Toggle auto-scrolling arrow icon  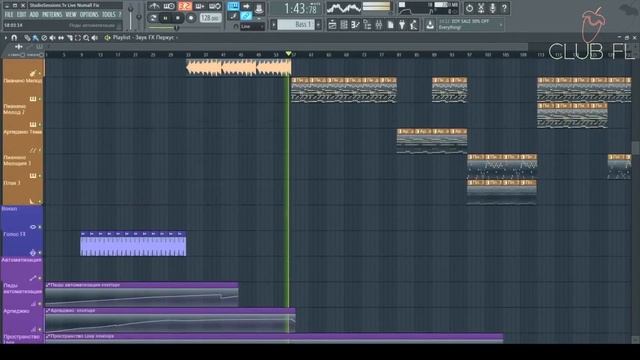pyautogui.click(x=246, y=6)
